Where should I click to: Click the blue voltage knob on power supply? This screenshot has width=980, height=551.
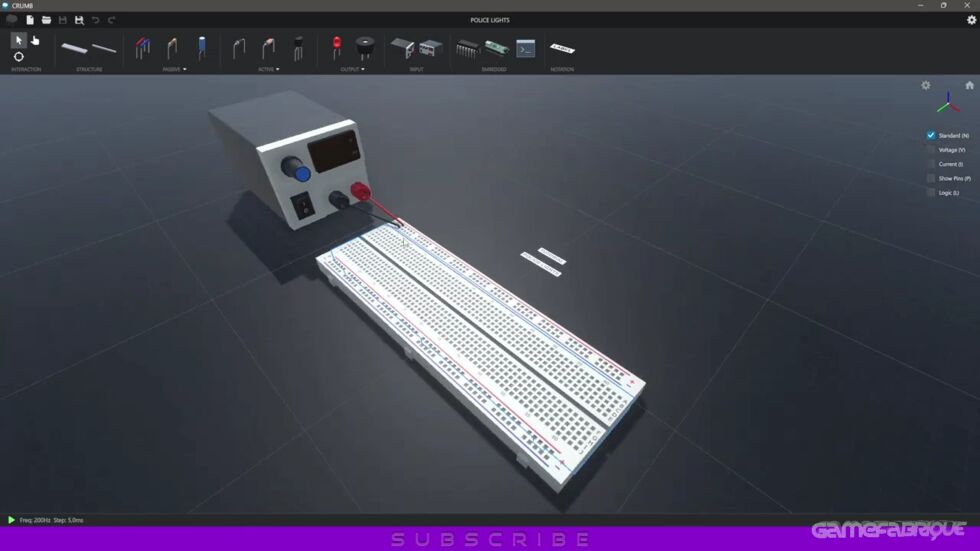point(296,170)
